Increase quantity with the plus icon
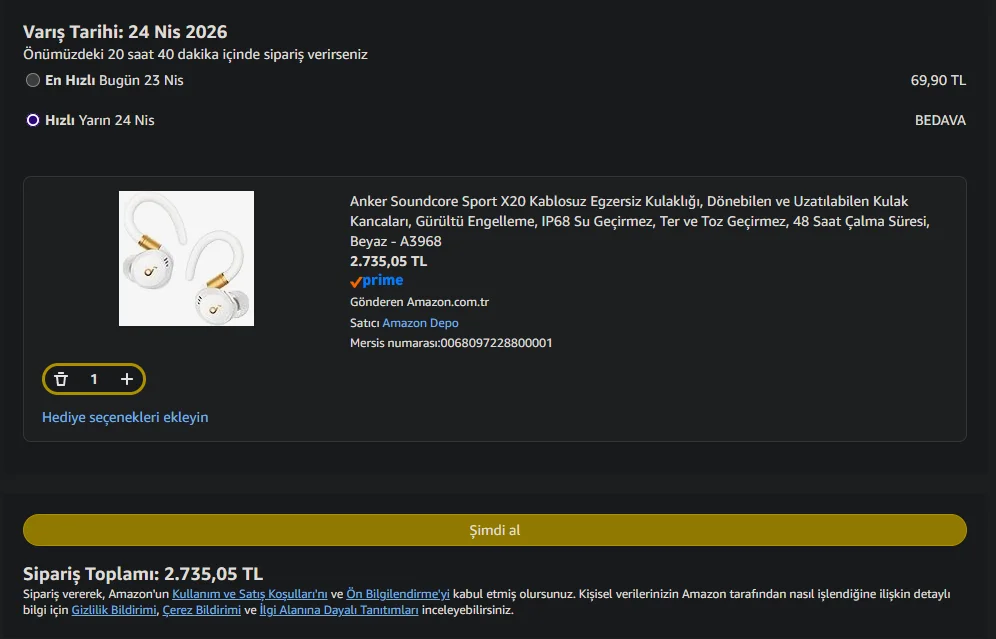This screenshot has height=639, width=996. click(x=127, y=379)
